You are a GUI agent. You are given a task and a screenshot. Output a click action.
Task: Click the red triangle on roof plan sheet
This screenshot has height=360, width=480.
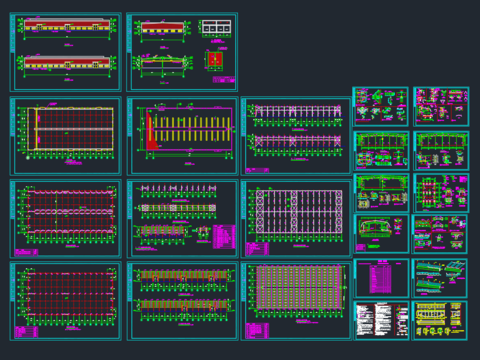pos(152,132)
